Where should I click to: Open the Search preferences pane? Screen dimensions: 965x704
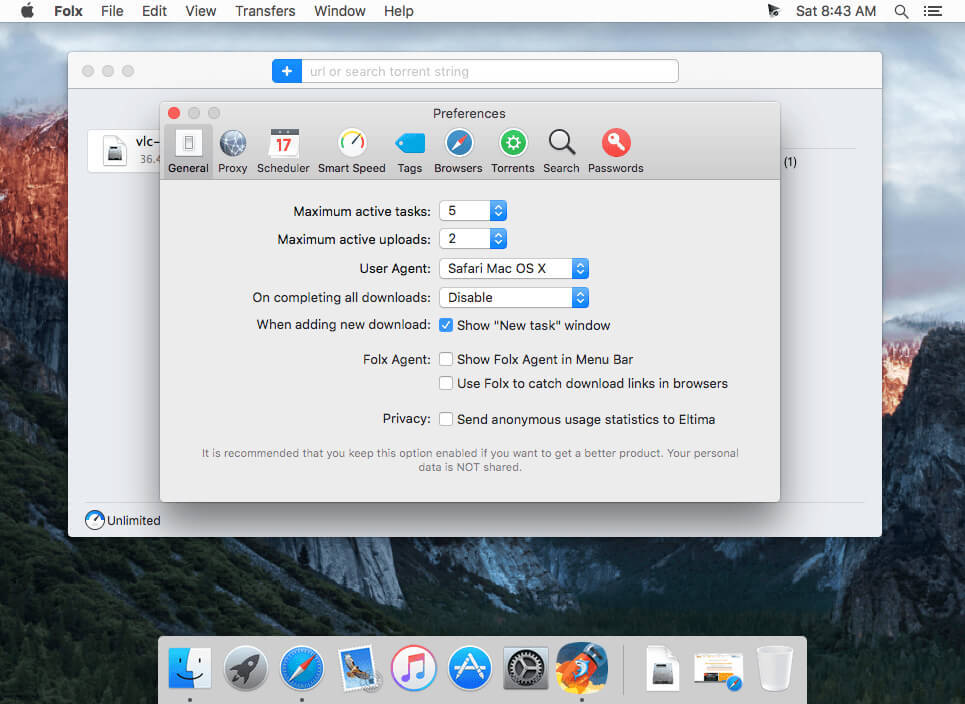pos(561,151)
